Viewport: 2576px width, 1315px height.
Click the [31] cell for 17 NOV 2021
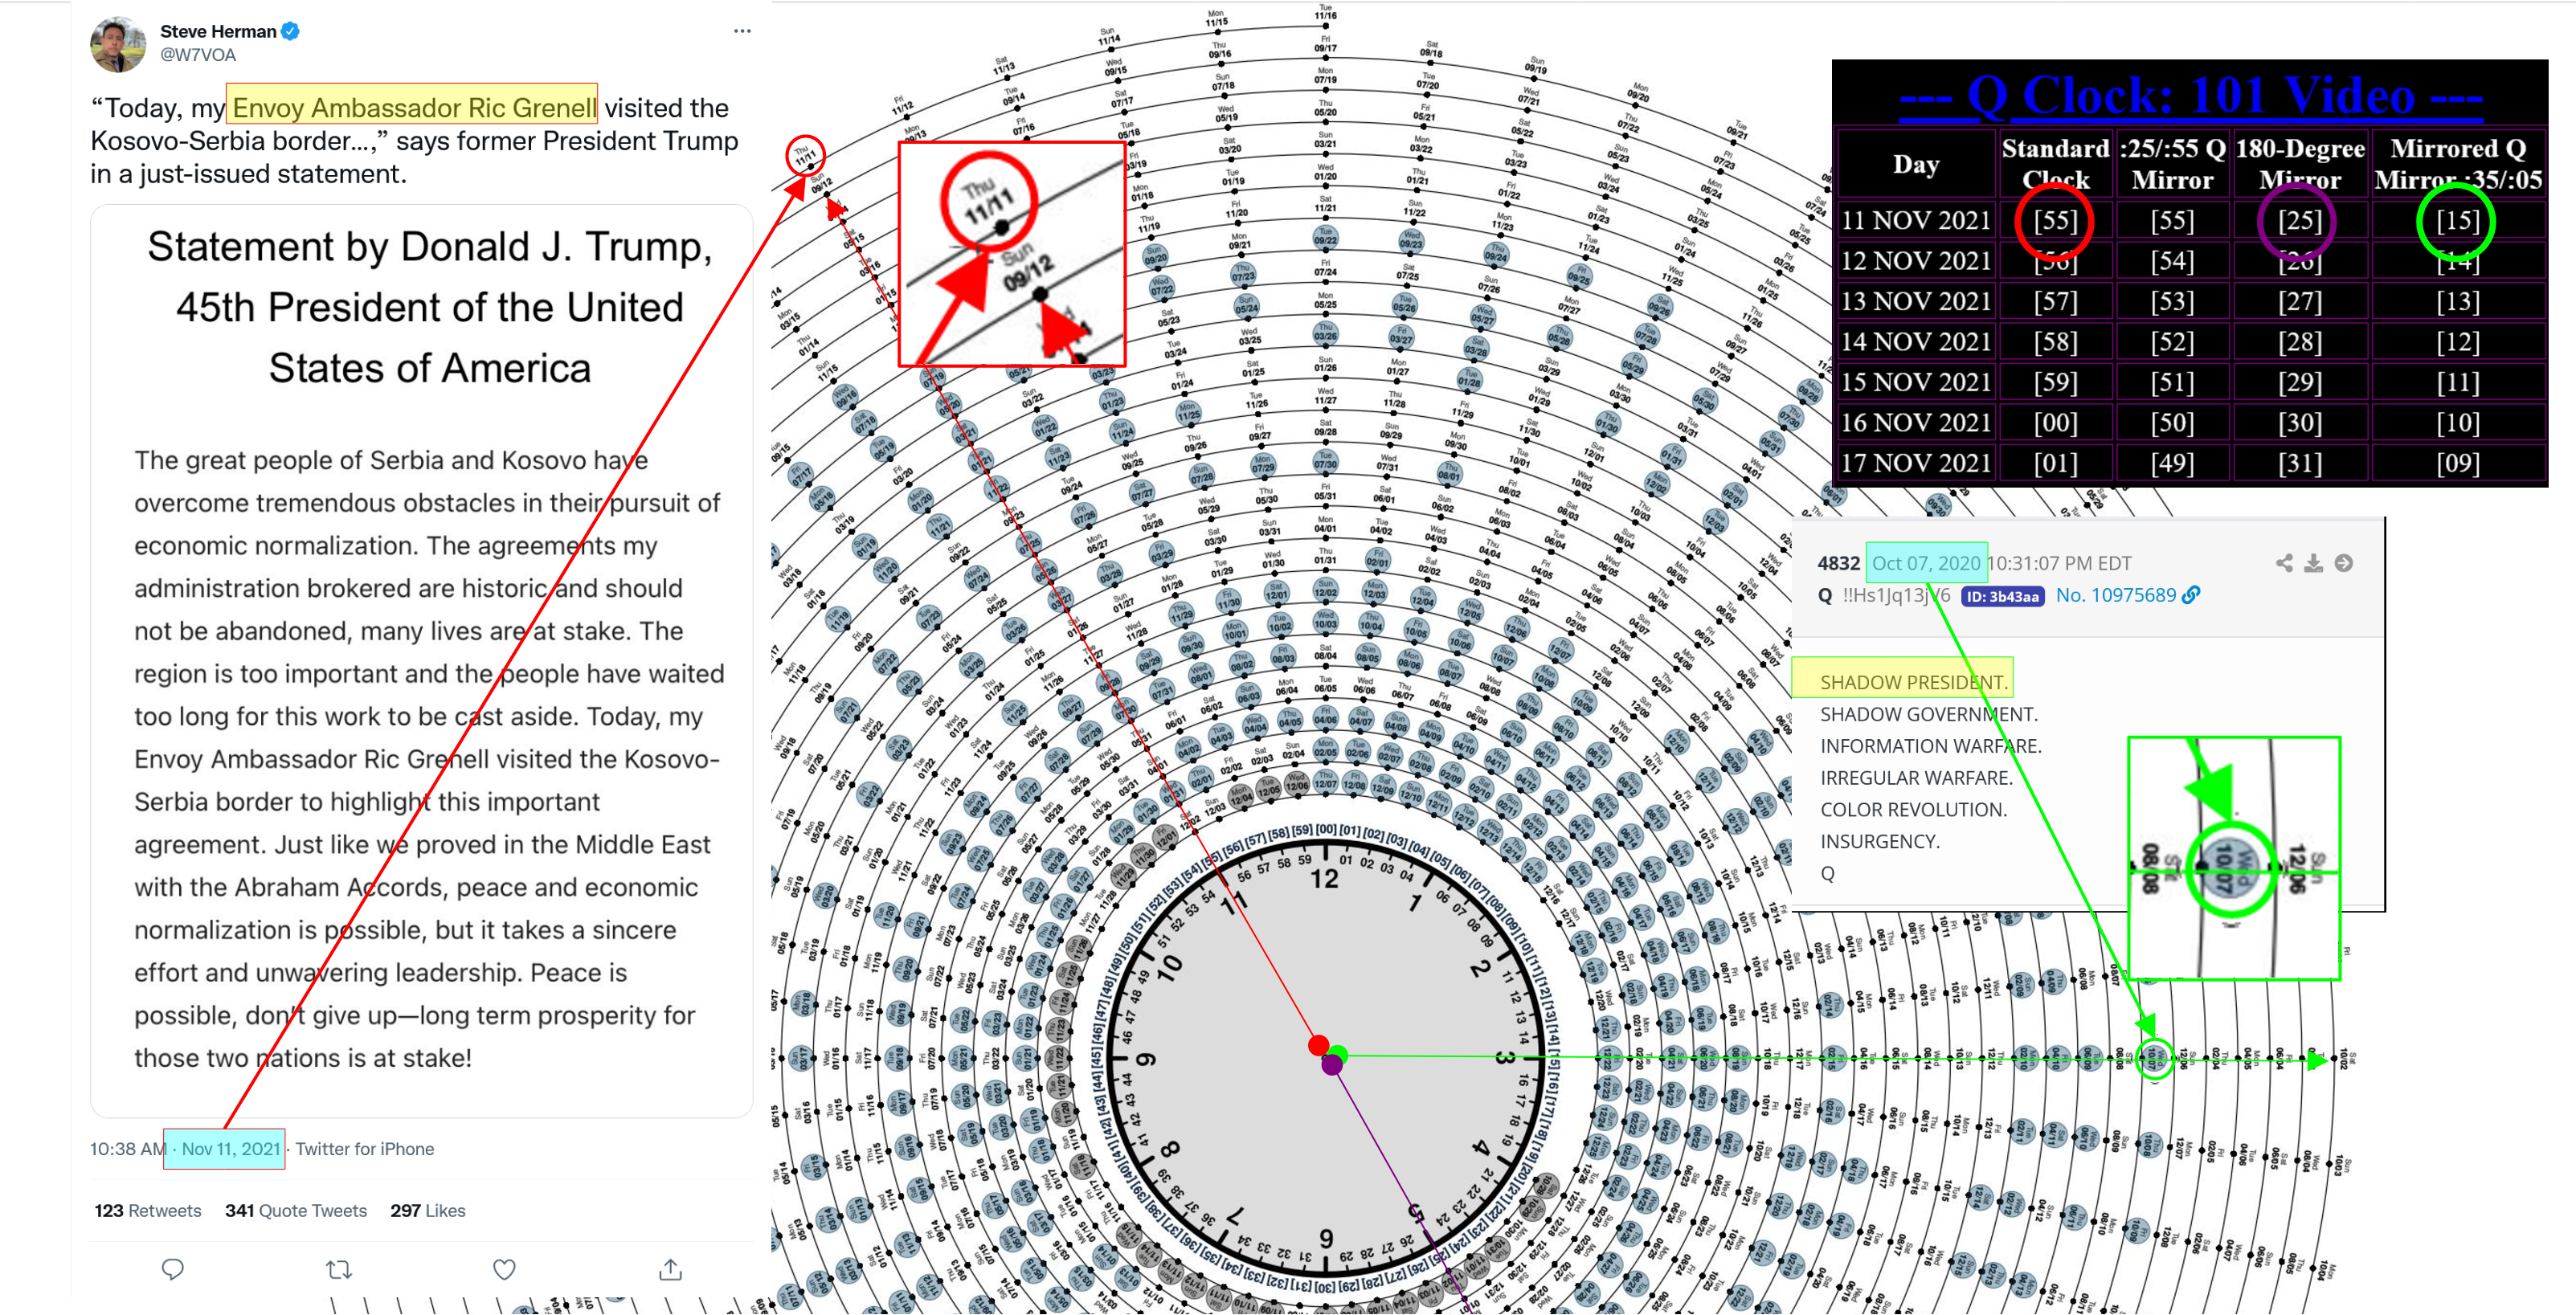pos(2299,463)
